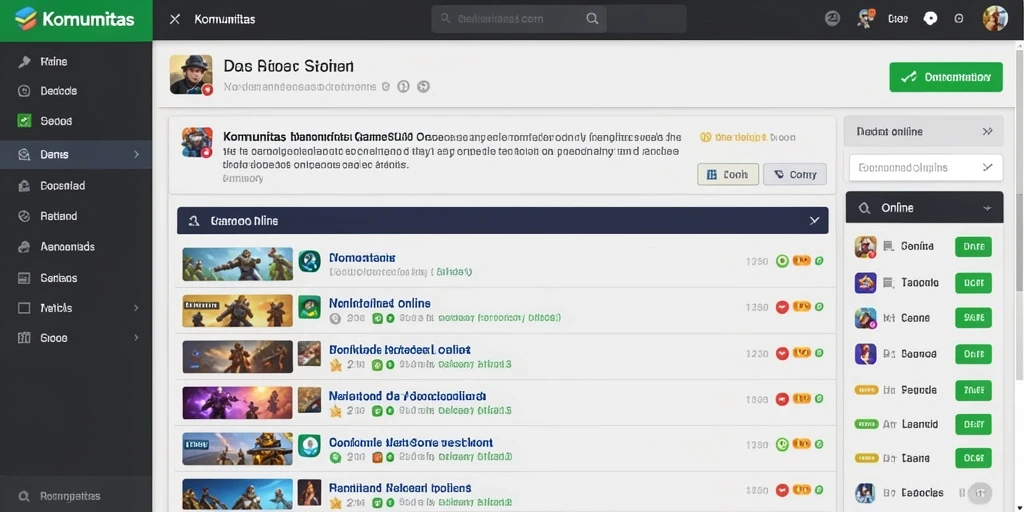The height and width of the screenshot is (512, 1024).
Task: Click the white chat bubble icon in the top bar
Action: point(931,19)
